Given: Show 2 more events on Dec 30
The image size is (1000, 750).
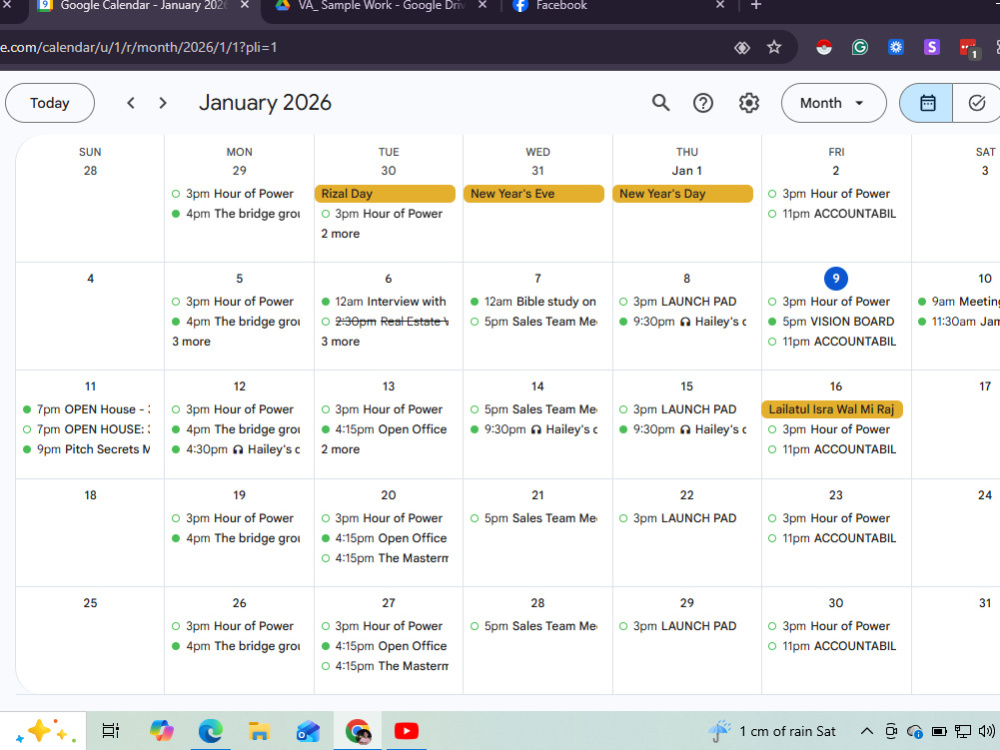Looking at the screenshot, I should pyautogui.click(x=341, y=234).
